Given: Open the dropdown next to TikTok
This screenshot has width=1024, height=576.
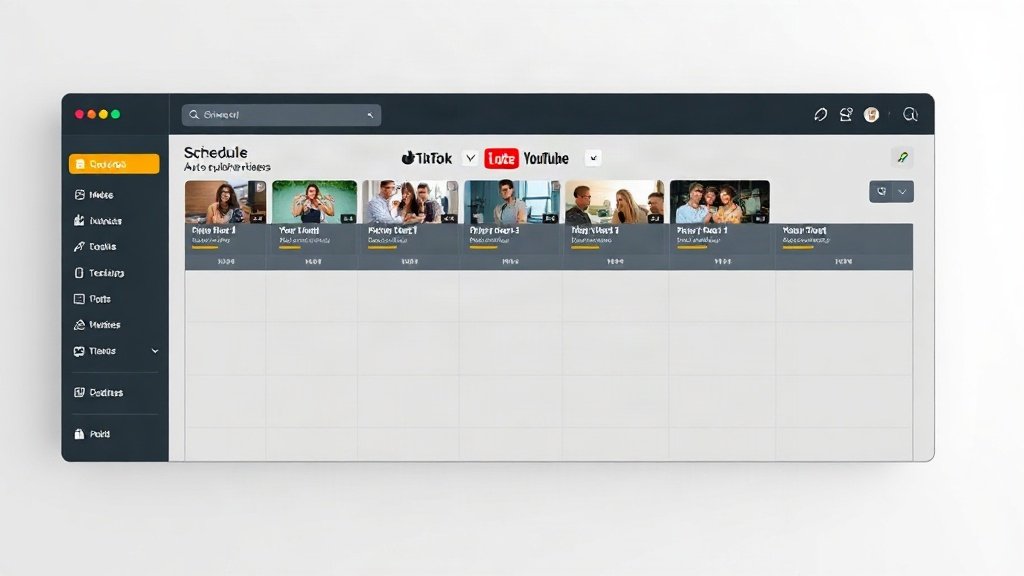Looking at the screenshot, I should (470, 158).
